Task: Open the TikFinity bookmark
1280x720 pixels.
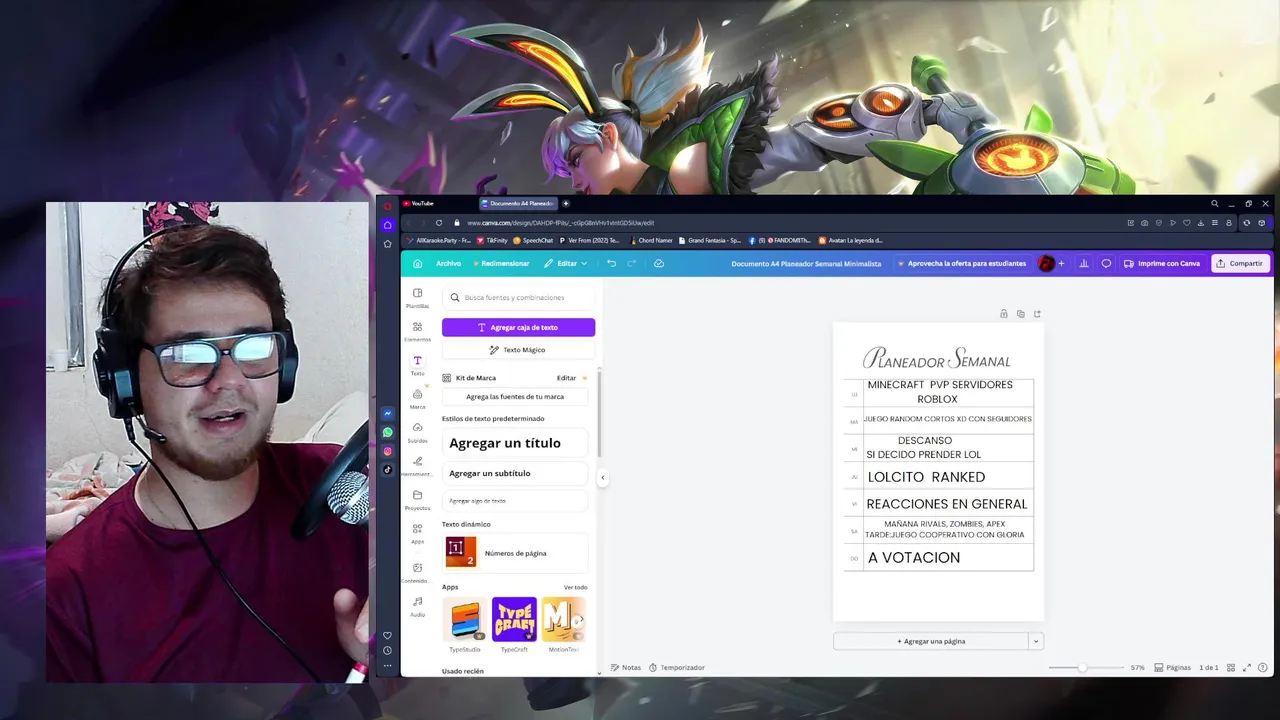Action: (492, 240)
